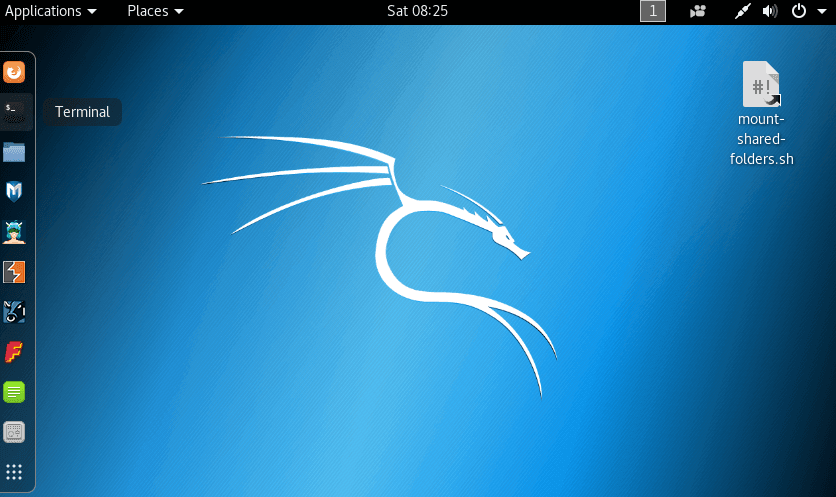This screenshot has width=836, height=497.
Task: Open the Sat 08:25 clock calendar
Action: [x=417, y=11]
